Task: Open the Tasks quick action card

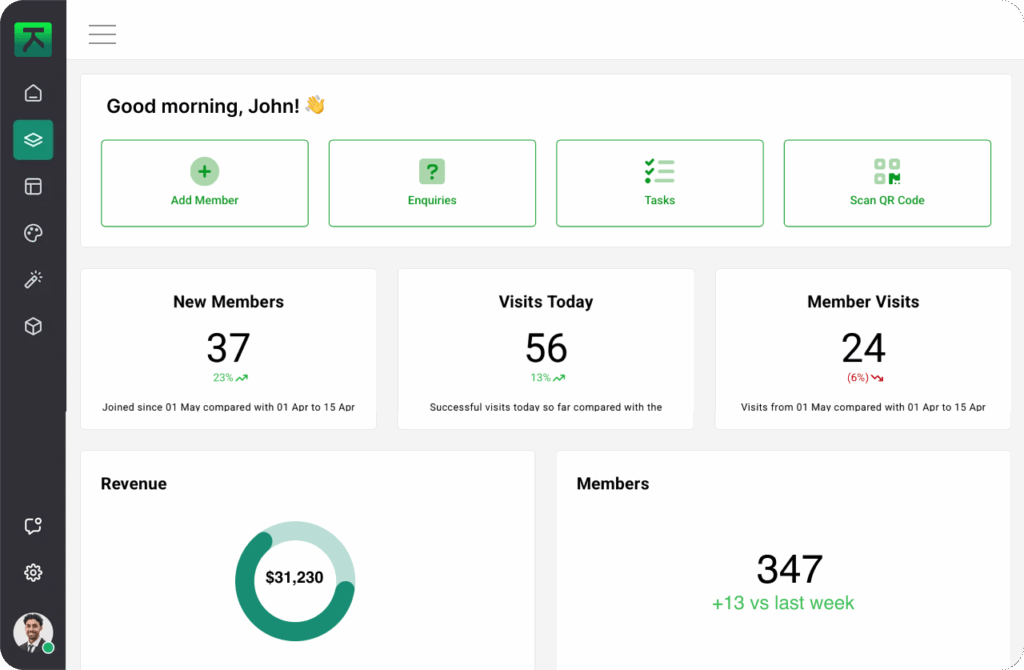Action: (x=659, y=183)
